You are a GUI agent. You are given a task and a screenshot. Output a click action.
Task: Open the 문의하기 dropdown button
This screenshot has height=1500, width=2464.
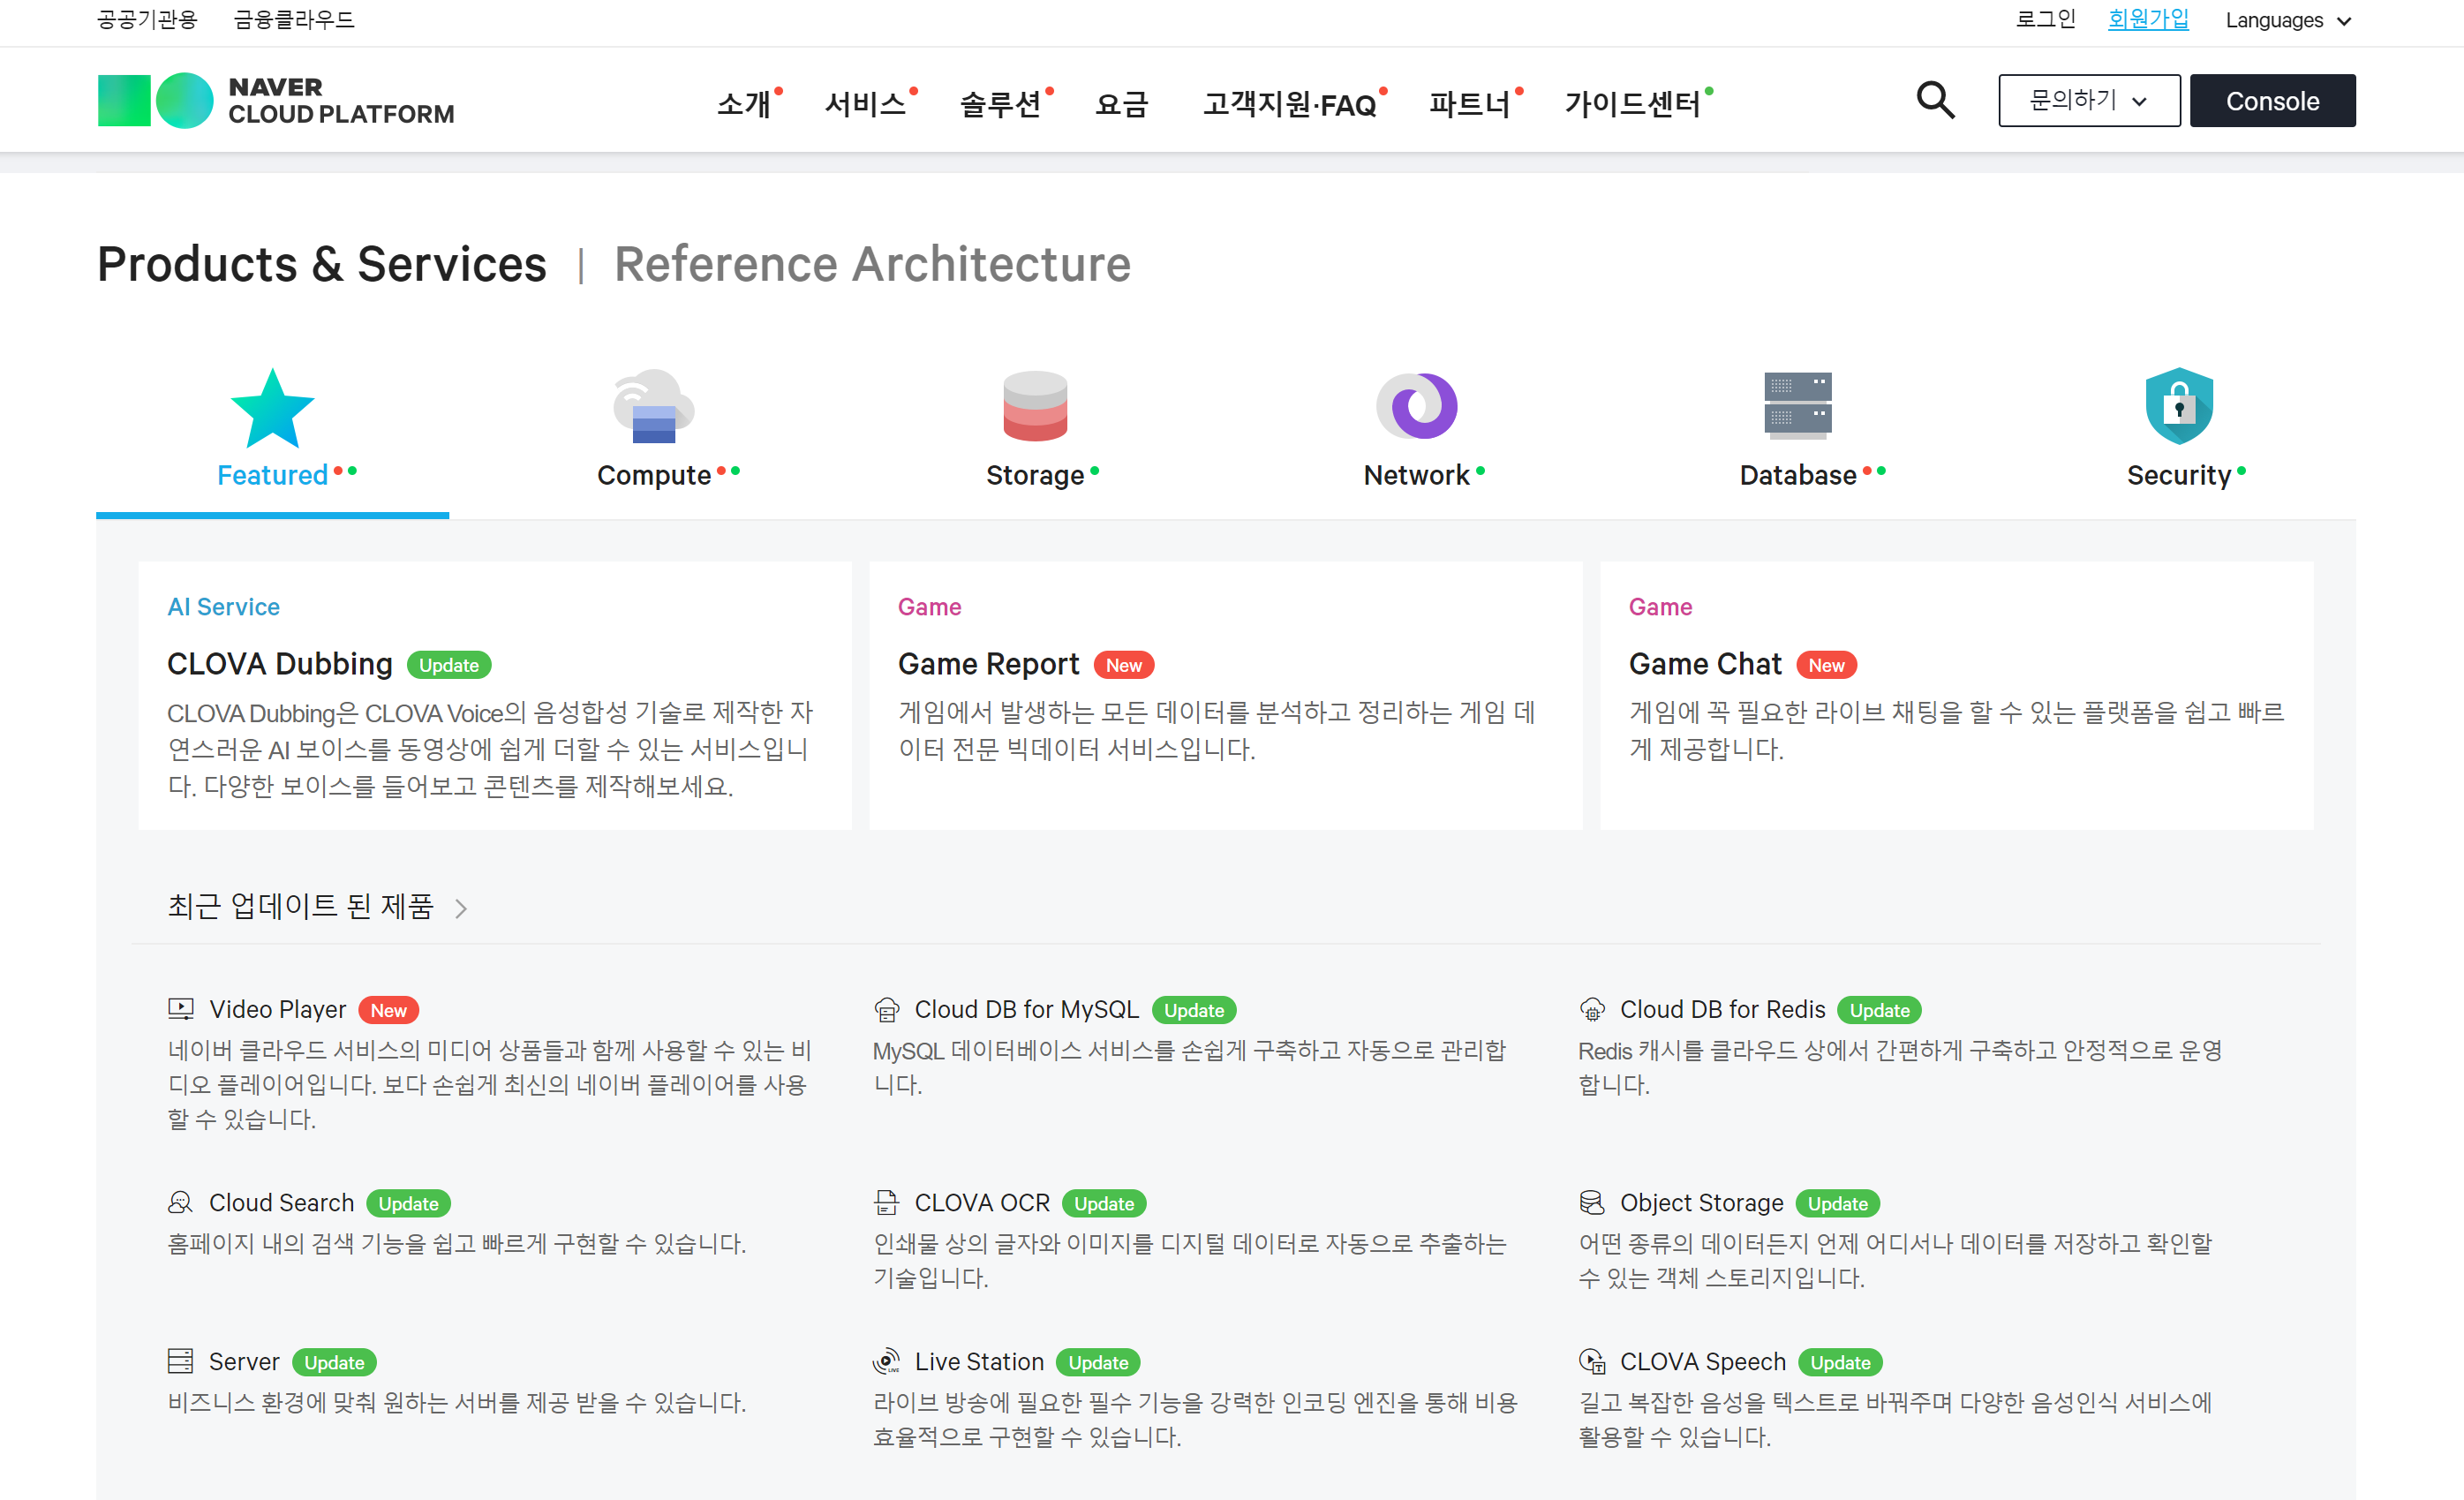2088,101
